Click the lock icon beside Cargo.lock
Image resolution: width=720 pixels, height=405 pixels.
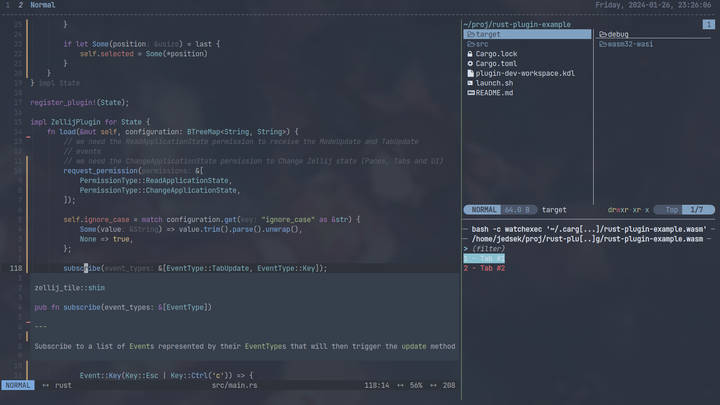(x=470, y=54)
